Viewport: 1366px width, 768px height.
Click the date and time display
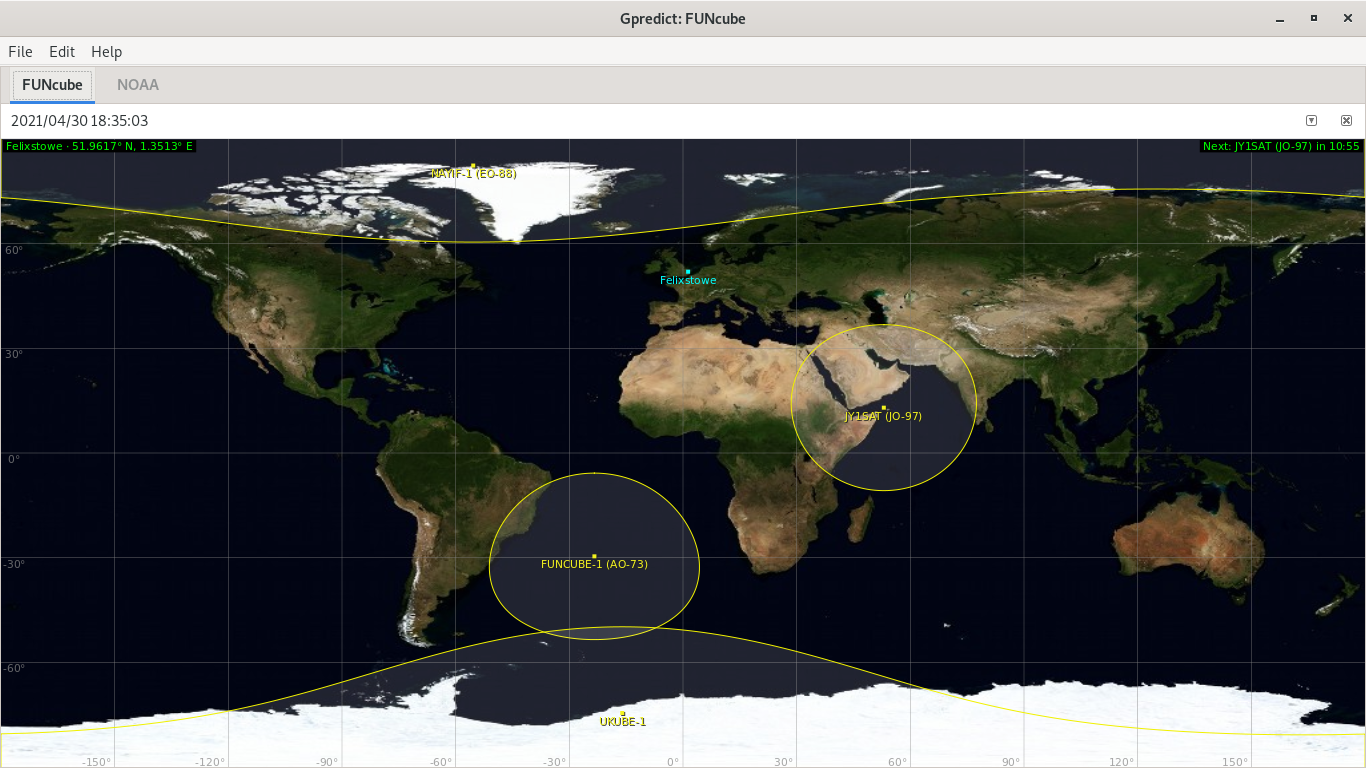pyautogui.click(x=79, y=121)
